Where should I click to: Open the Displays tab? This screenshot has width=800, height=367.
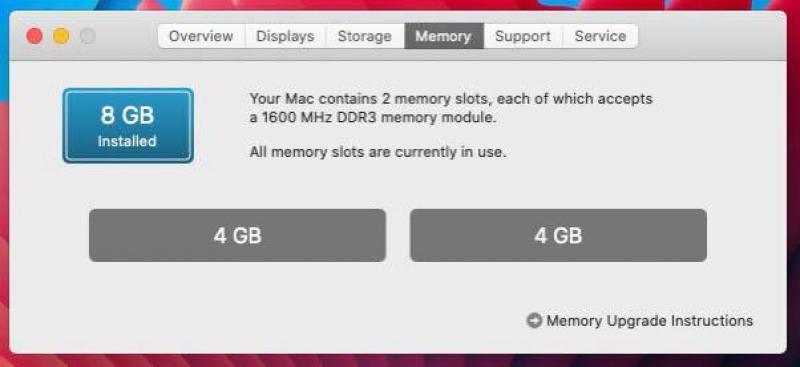pyautogui.click(x=285, y=36)
